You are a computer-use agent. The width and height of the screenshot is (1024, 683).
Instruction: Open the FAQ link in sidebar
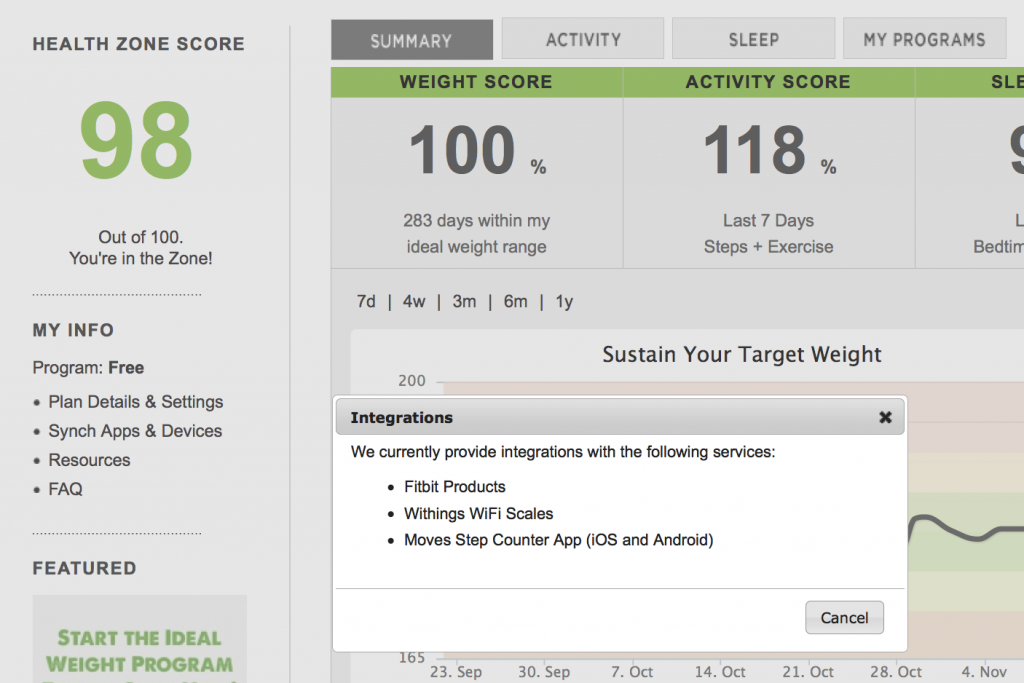point(65,489)
